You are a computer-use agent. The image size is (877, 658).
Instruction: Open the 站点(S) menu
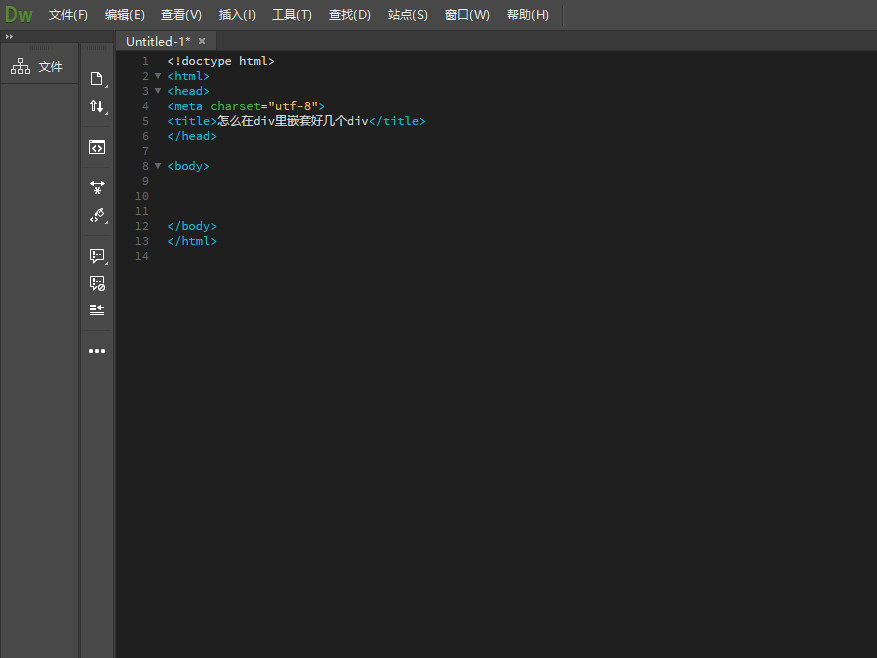coord(408,15)
